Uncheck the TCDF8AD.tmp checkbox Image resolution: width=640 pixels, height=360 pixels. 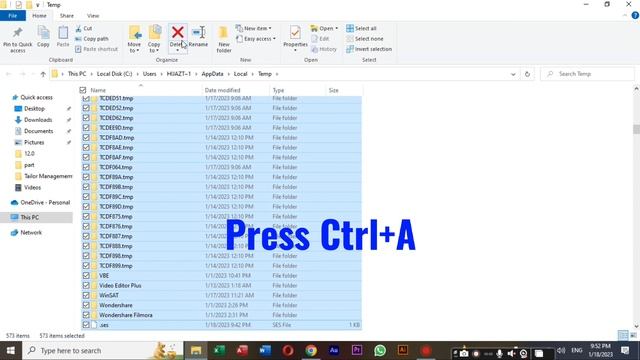(x=86, y=138)
